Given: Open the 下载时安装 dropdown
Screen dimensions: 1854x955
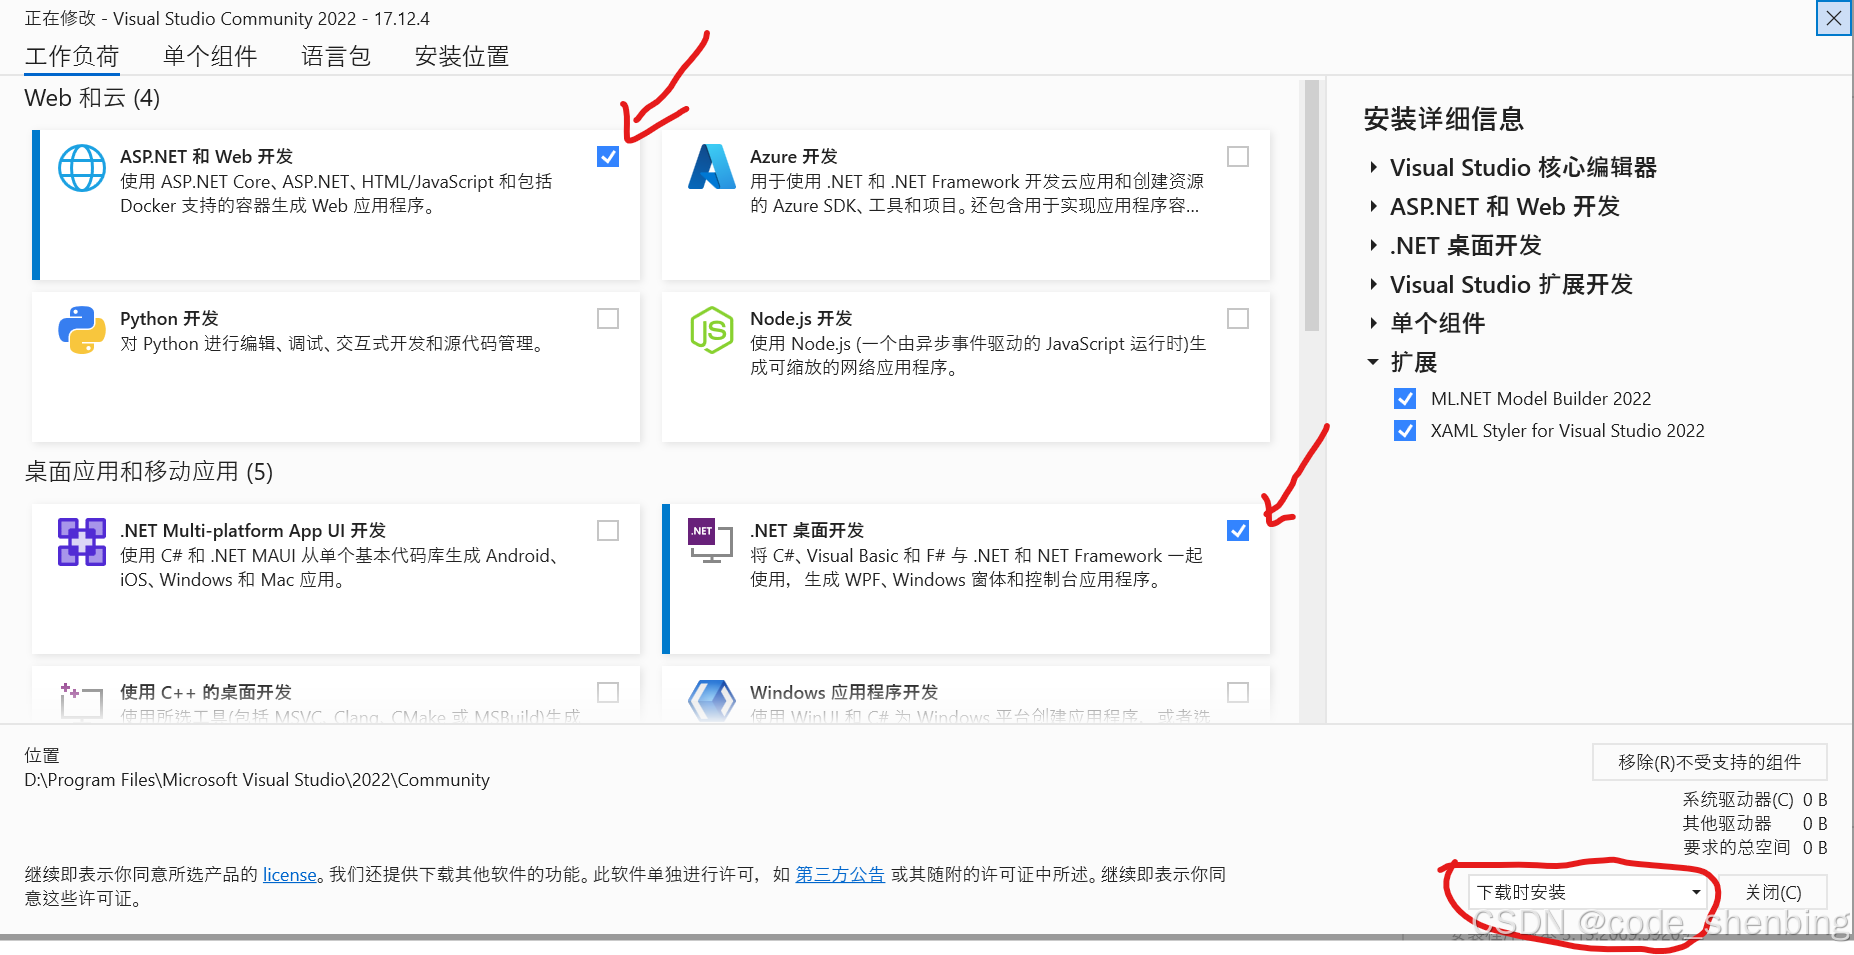Looking at the screenshot, I should (x=1588, y=892).
